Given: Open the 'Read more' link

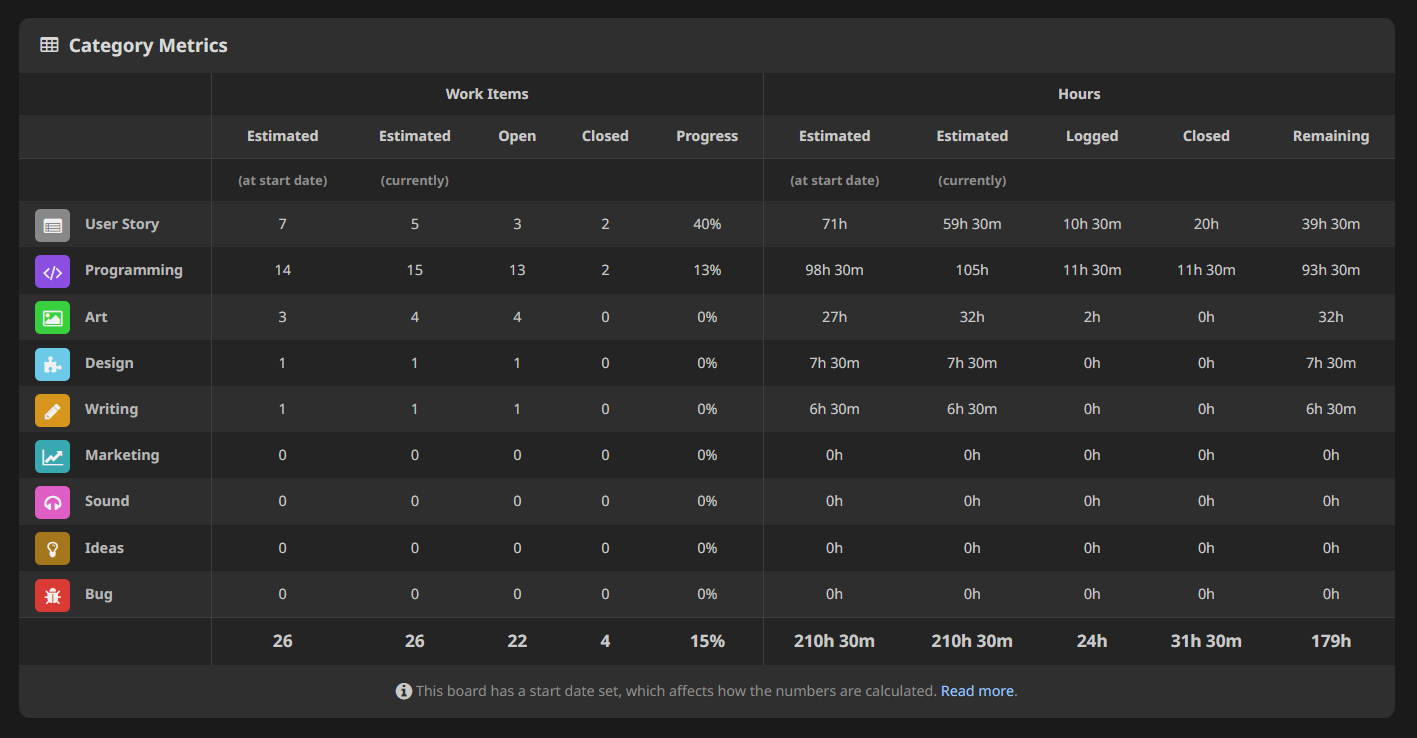Looking at the screenshot, I should (x=976, y=690).
